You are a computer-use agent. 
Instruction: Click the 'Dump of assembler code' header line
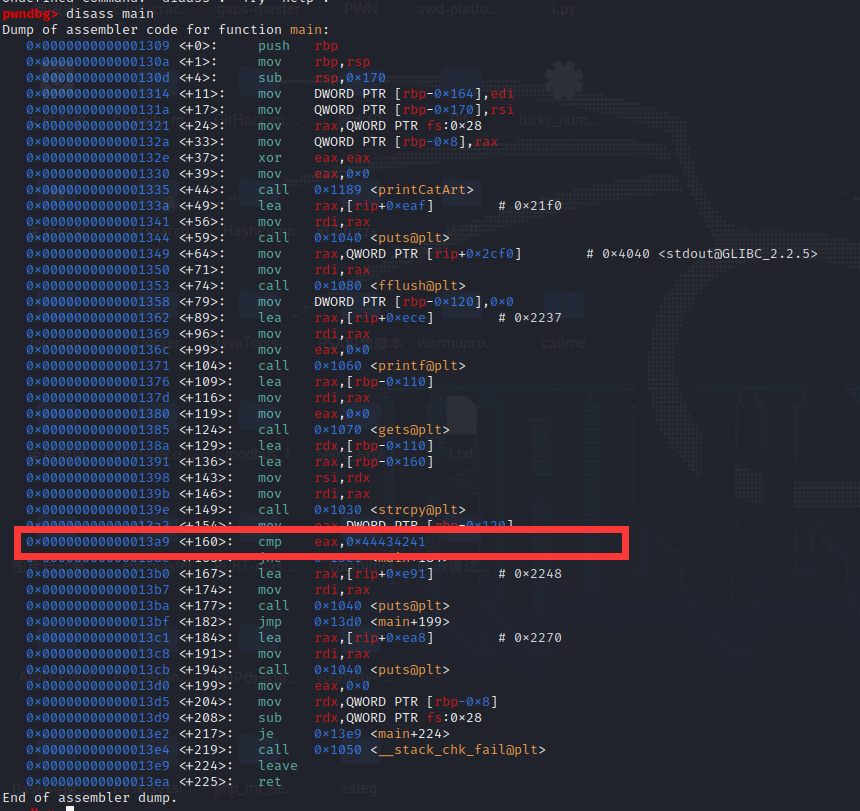tap(166, 30)
